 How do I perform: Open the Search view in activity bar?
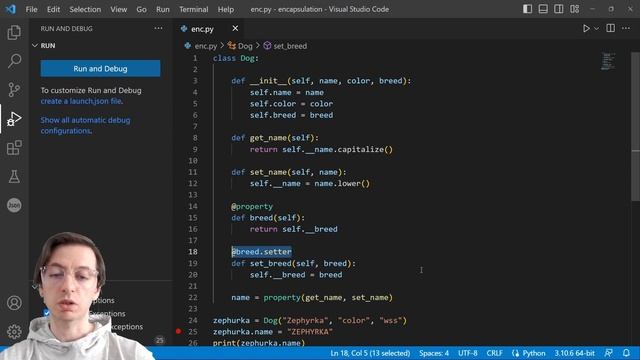click(x=14, y=61)
